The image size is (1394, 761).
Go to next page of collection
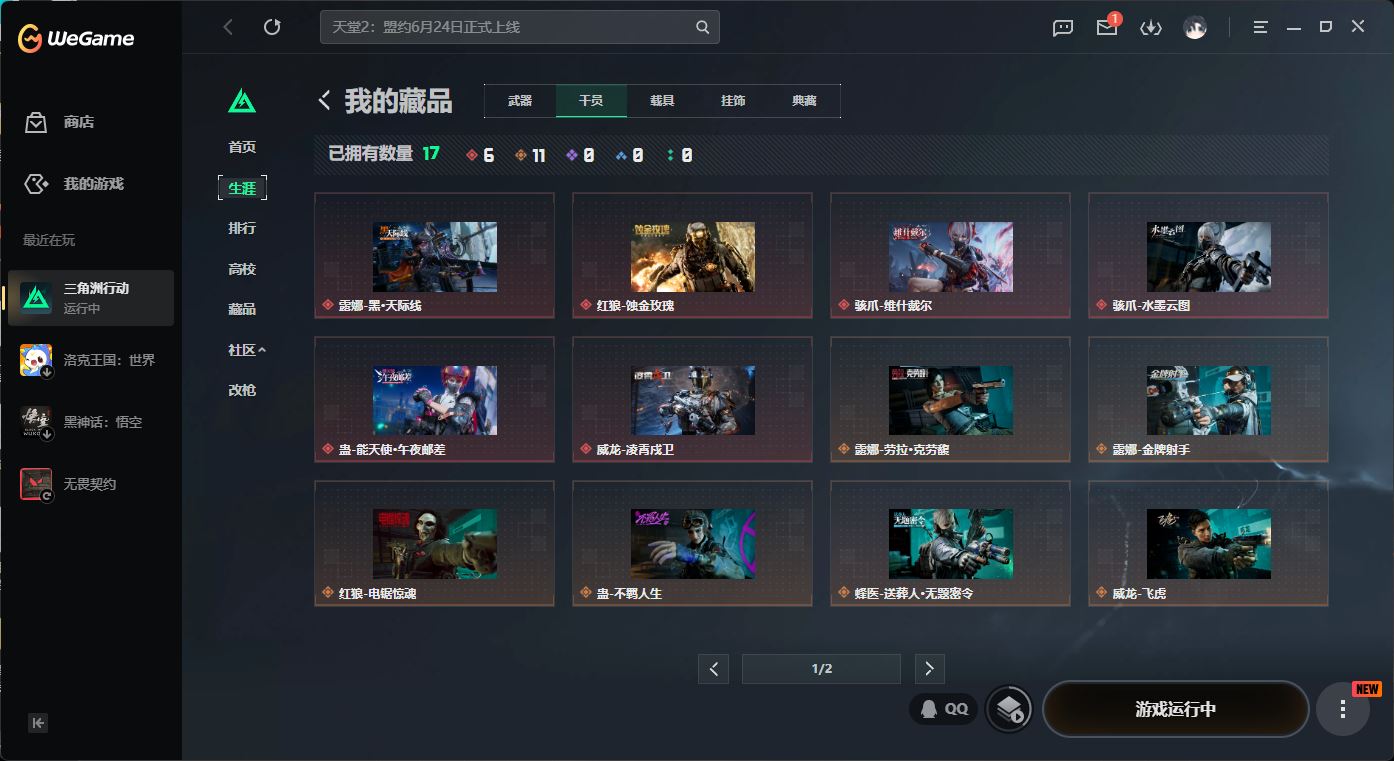tap(929, 669)
